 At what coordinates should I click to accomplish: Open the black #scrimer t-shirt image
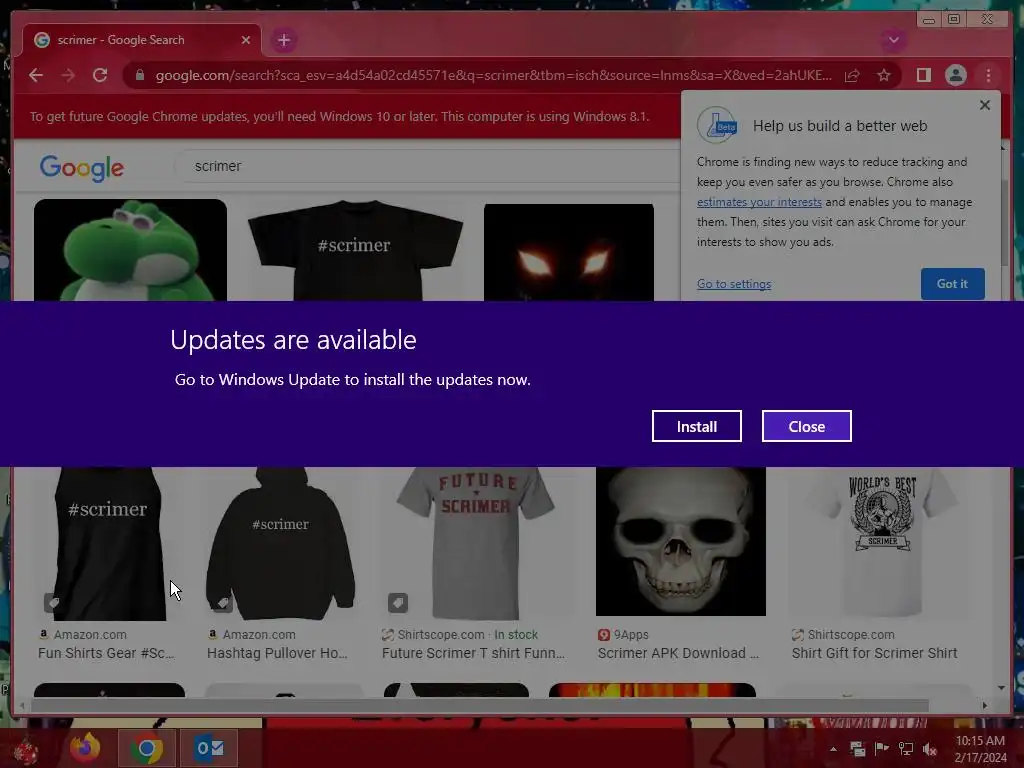click(355, 250)
